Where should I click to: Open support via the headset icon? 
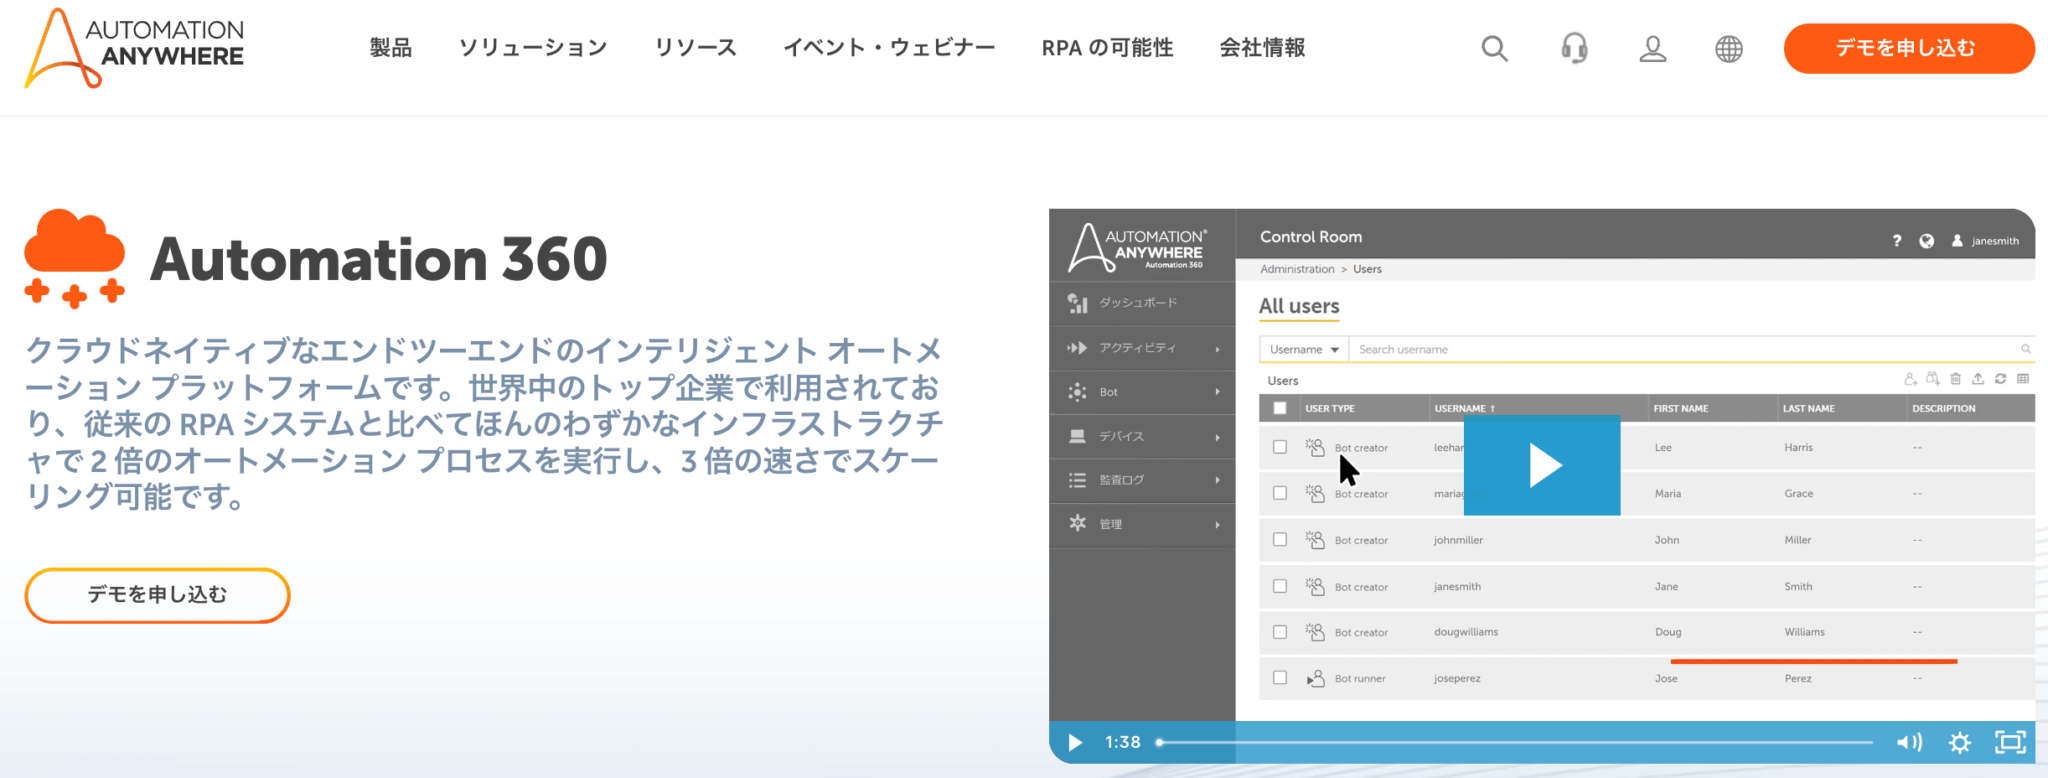click(x=1574, y=48)
